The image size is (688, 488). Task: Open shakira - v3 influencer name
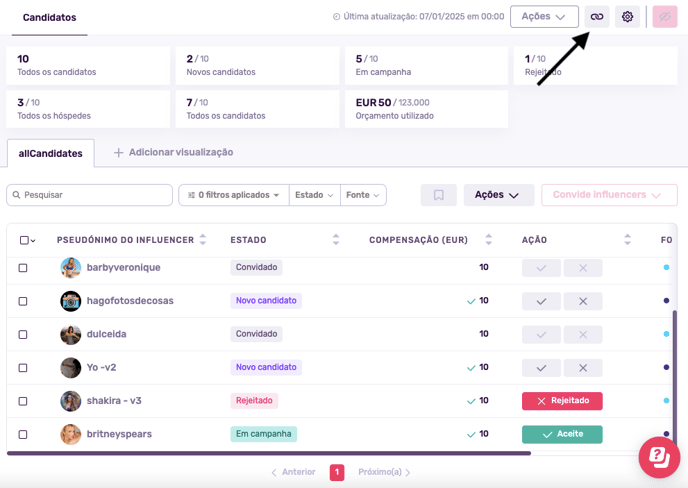(114, 401)
